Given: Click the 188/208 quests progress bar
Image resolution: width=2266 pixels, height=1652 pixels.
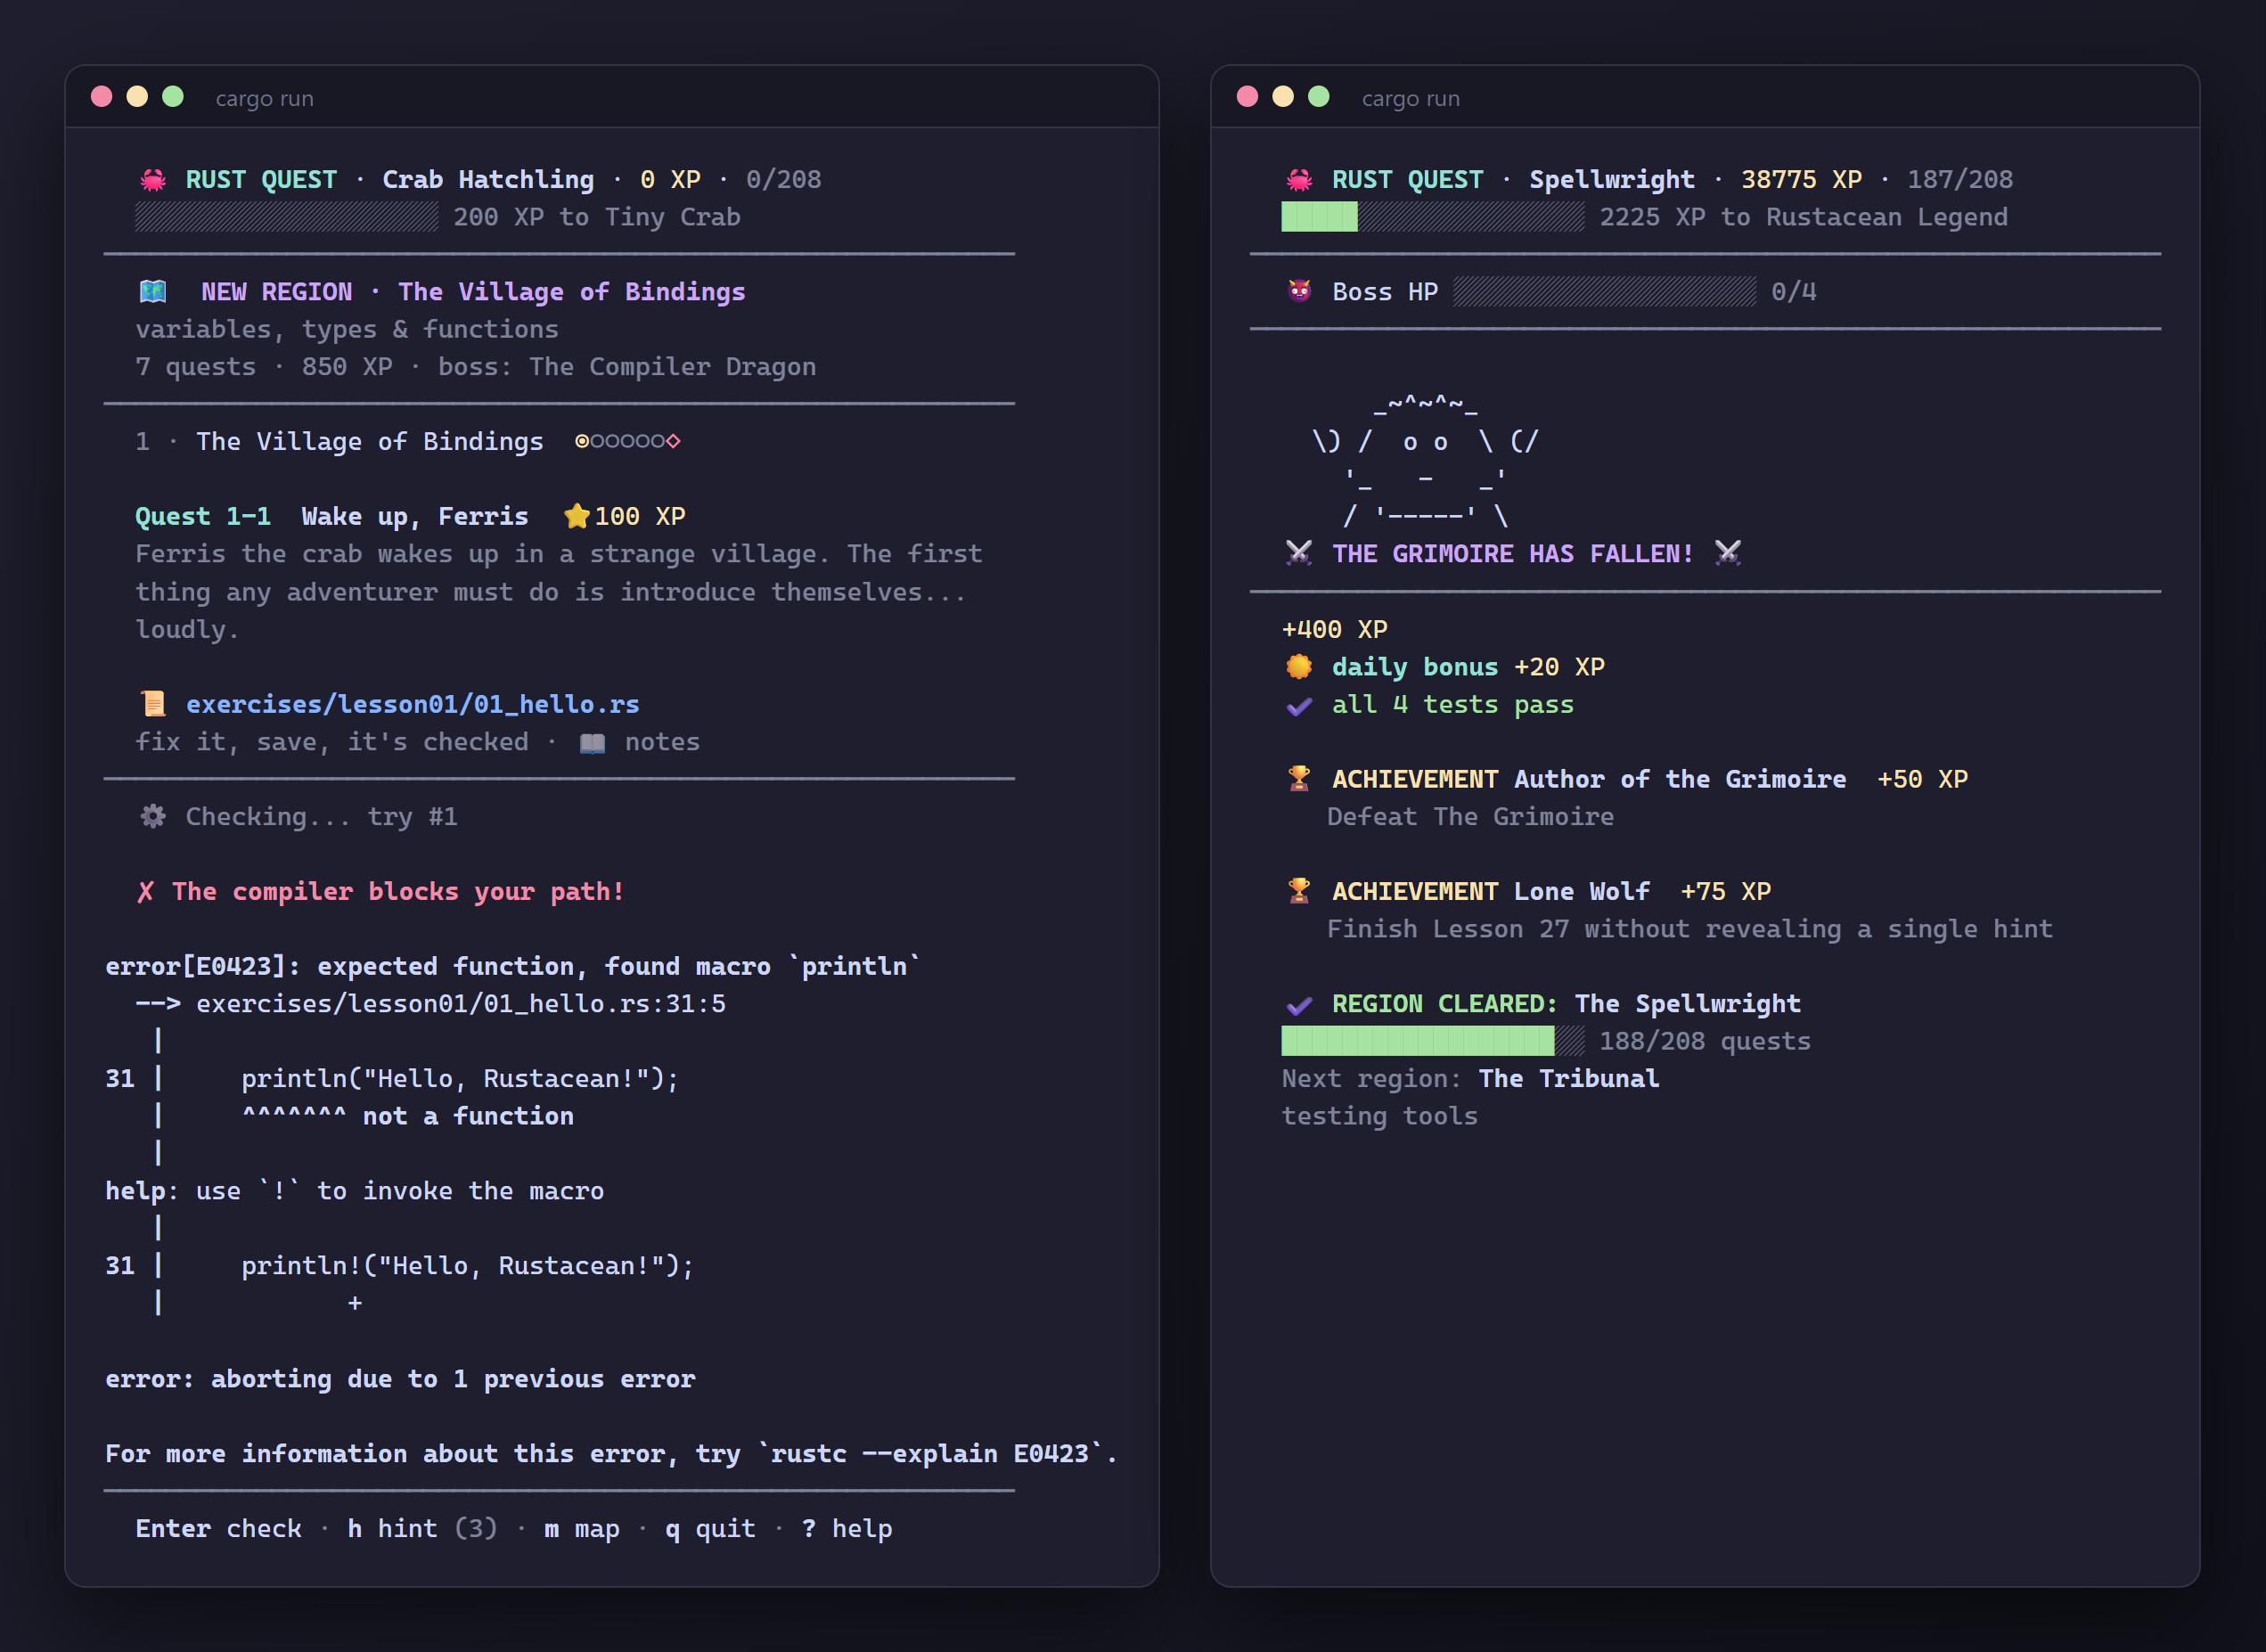Looking at the screenshot, I should pos(1433,1041).
